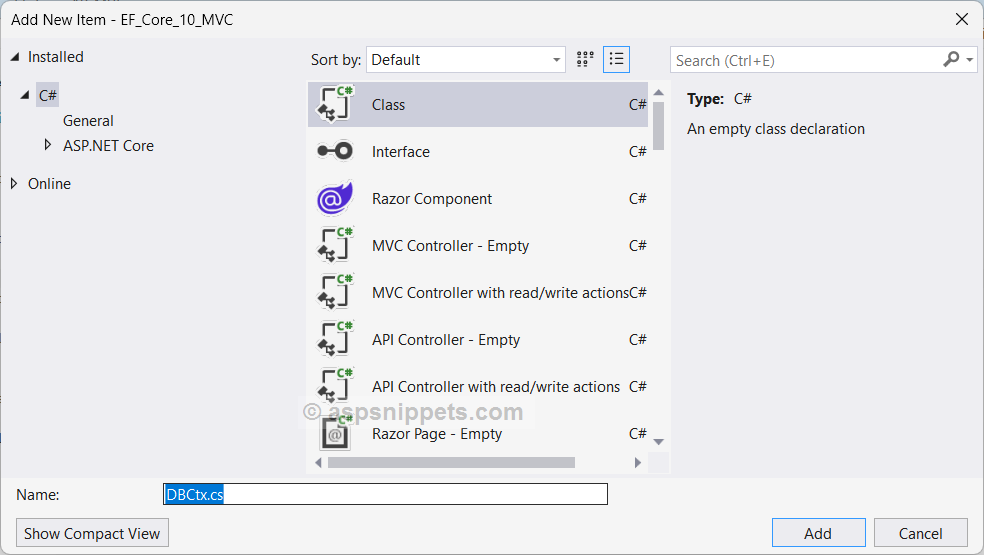Click the template list scroll down arrow

pyautogui.click(x=658, y=442)
